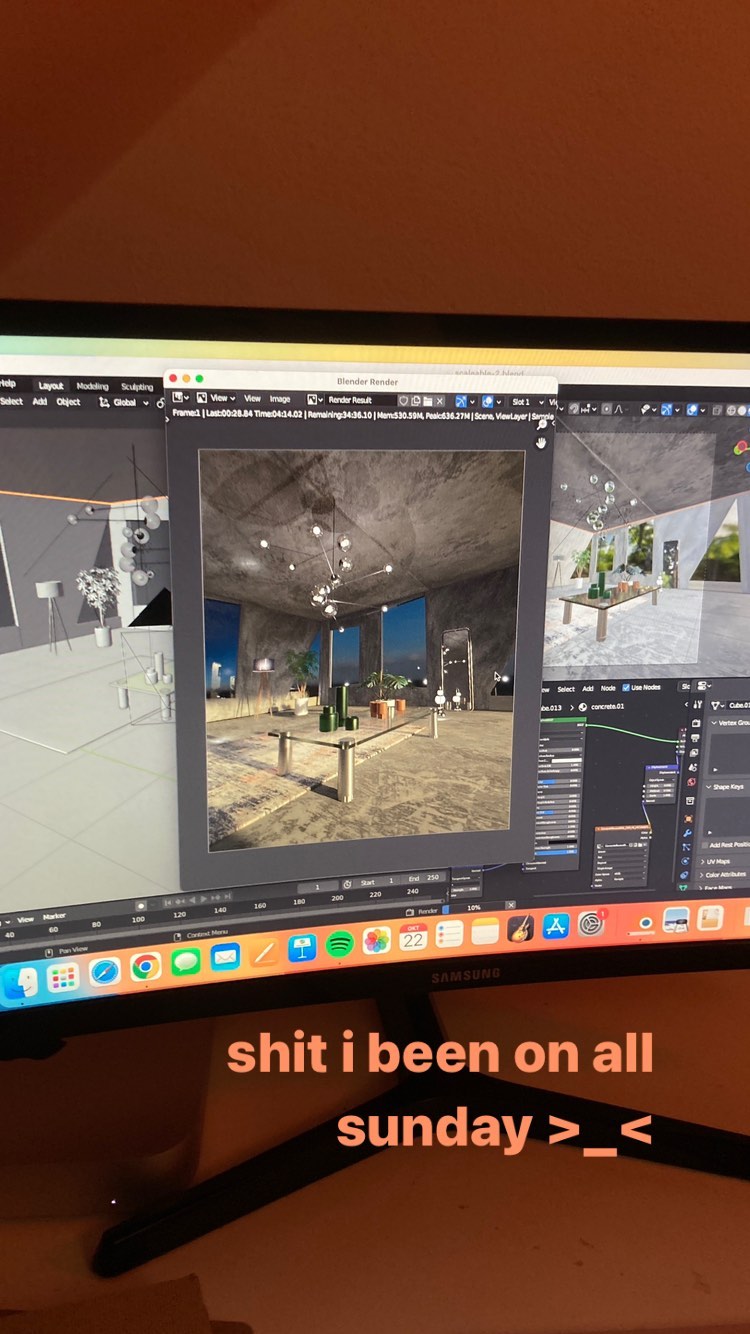Click white color swatch on Principled BSDF node
This screenshot has width=750, height=1334.
567,761
